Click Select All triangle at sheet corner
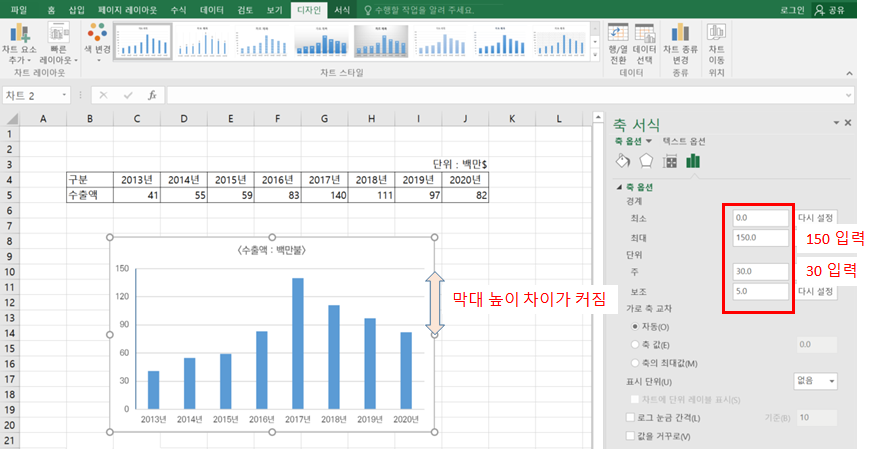877x449 pixels. [x=11, y=119]
